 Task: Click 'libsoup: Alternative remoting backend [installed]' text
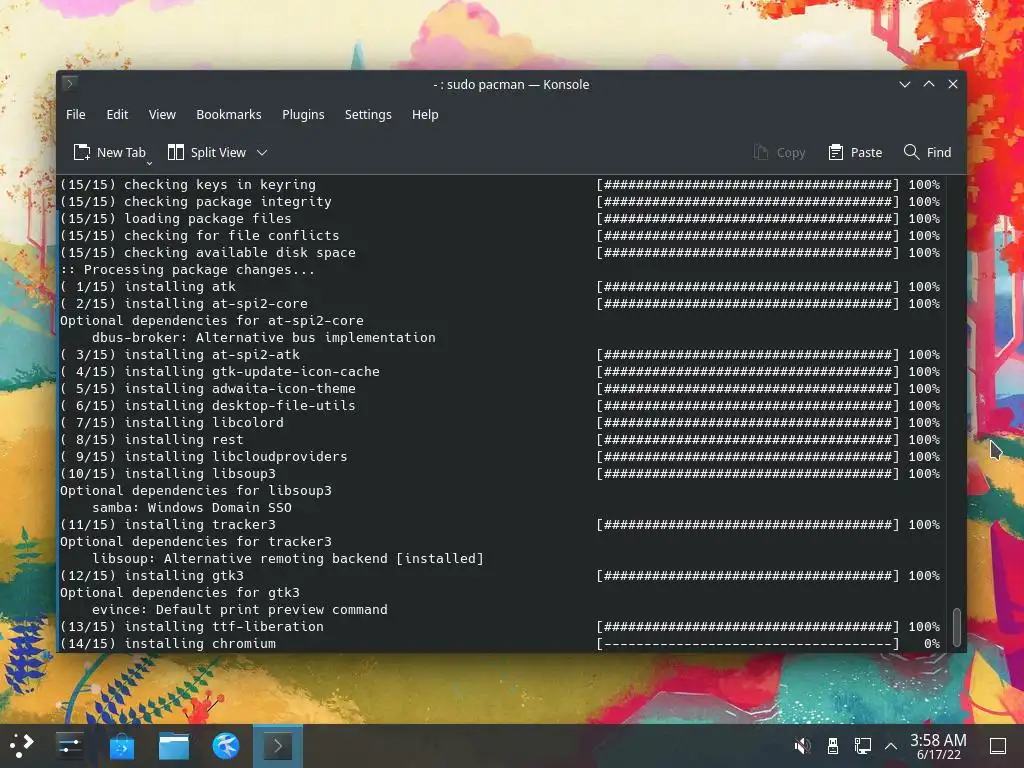[288, 558]
